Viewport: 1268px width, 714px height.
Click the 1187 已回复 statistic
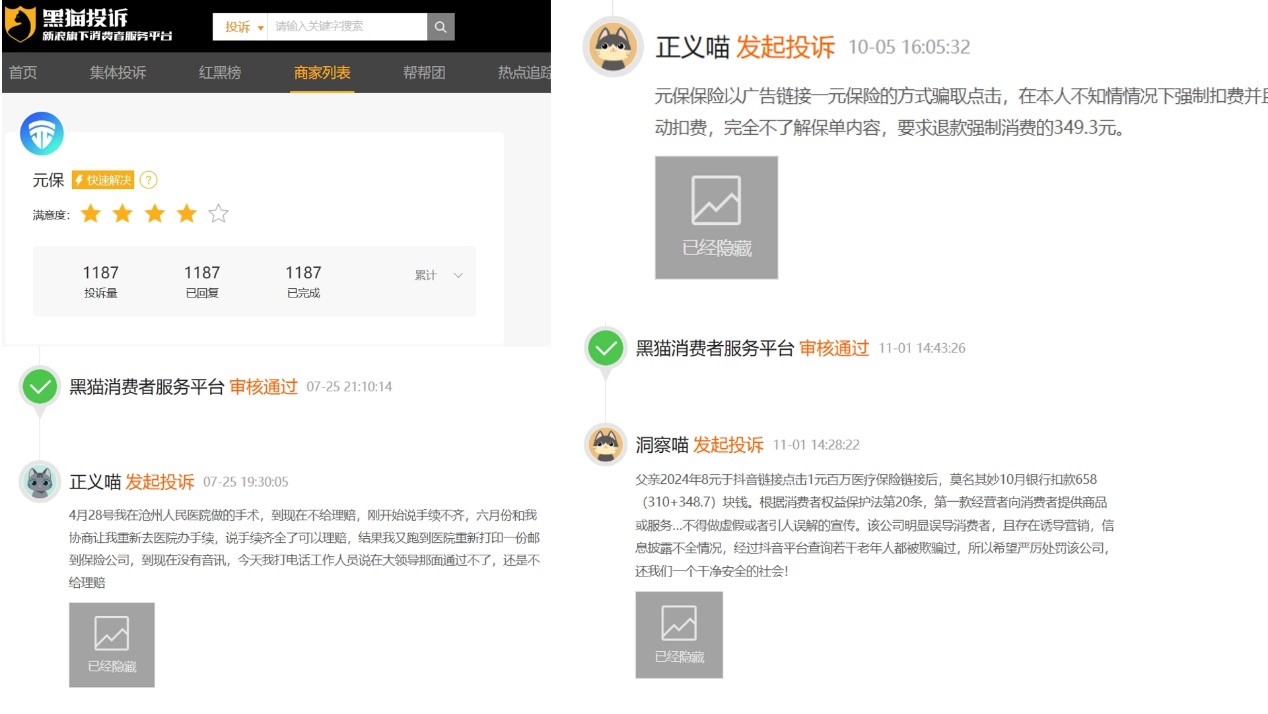click(x=202, y=281)
